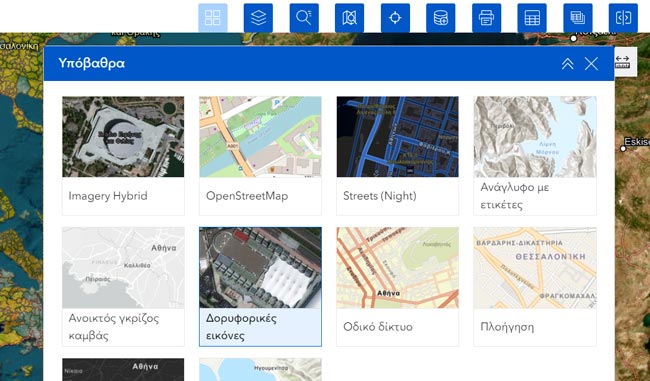This screenshot has height=381, width=650.
Task: Select the Imagery Hybrid thumbnail
Action: (123, 137)
